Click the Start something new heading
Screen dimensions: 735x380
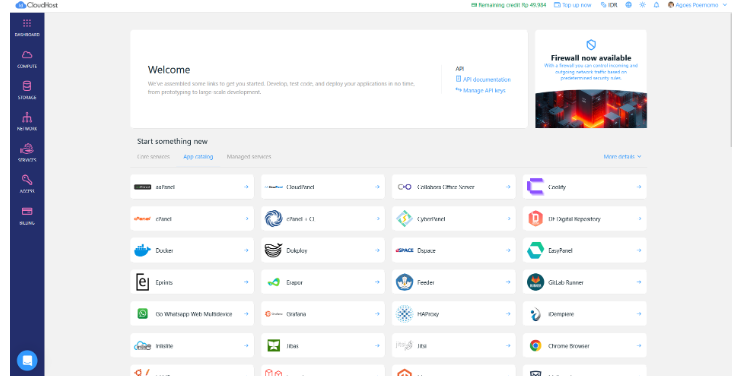coord(172,141)
